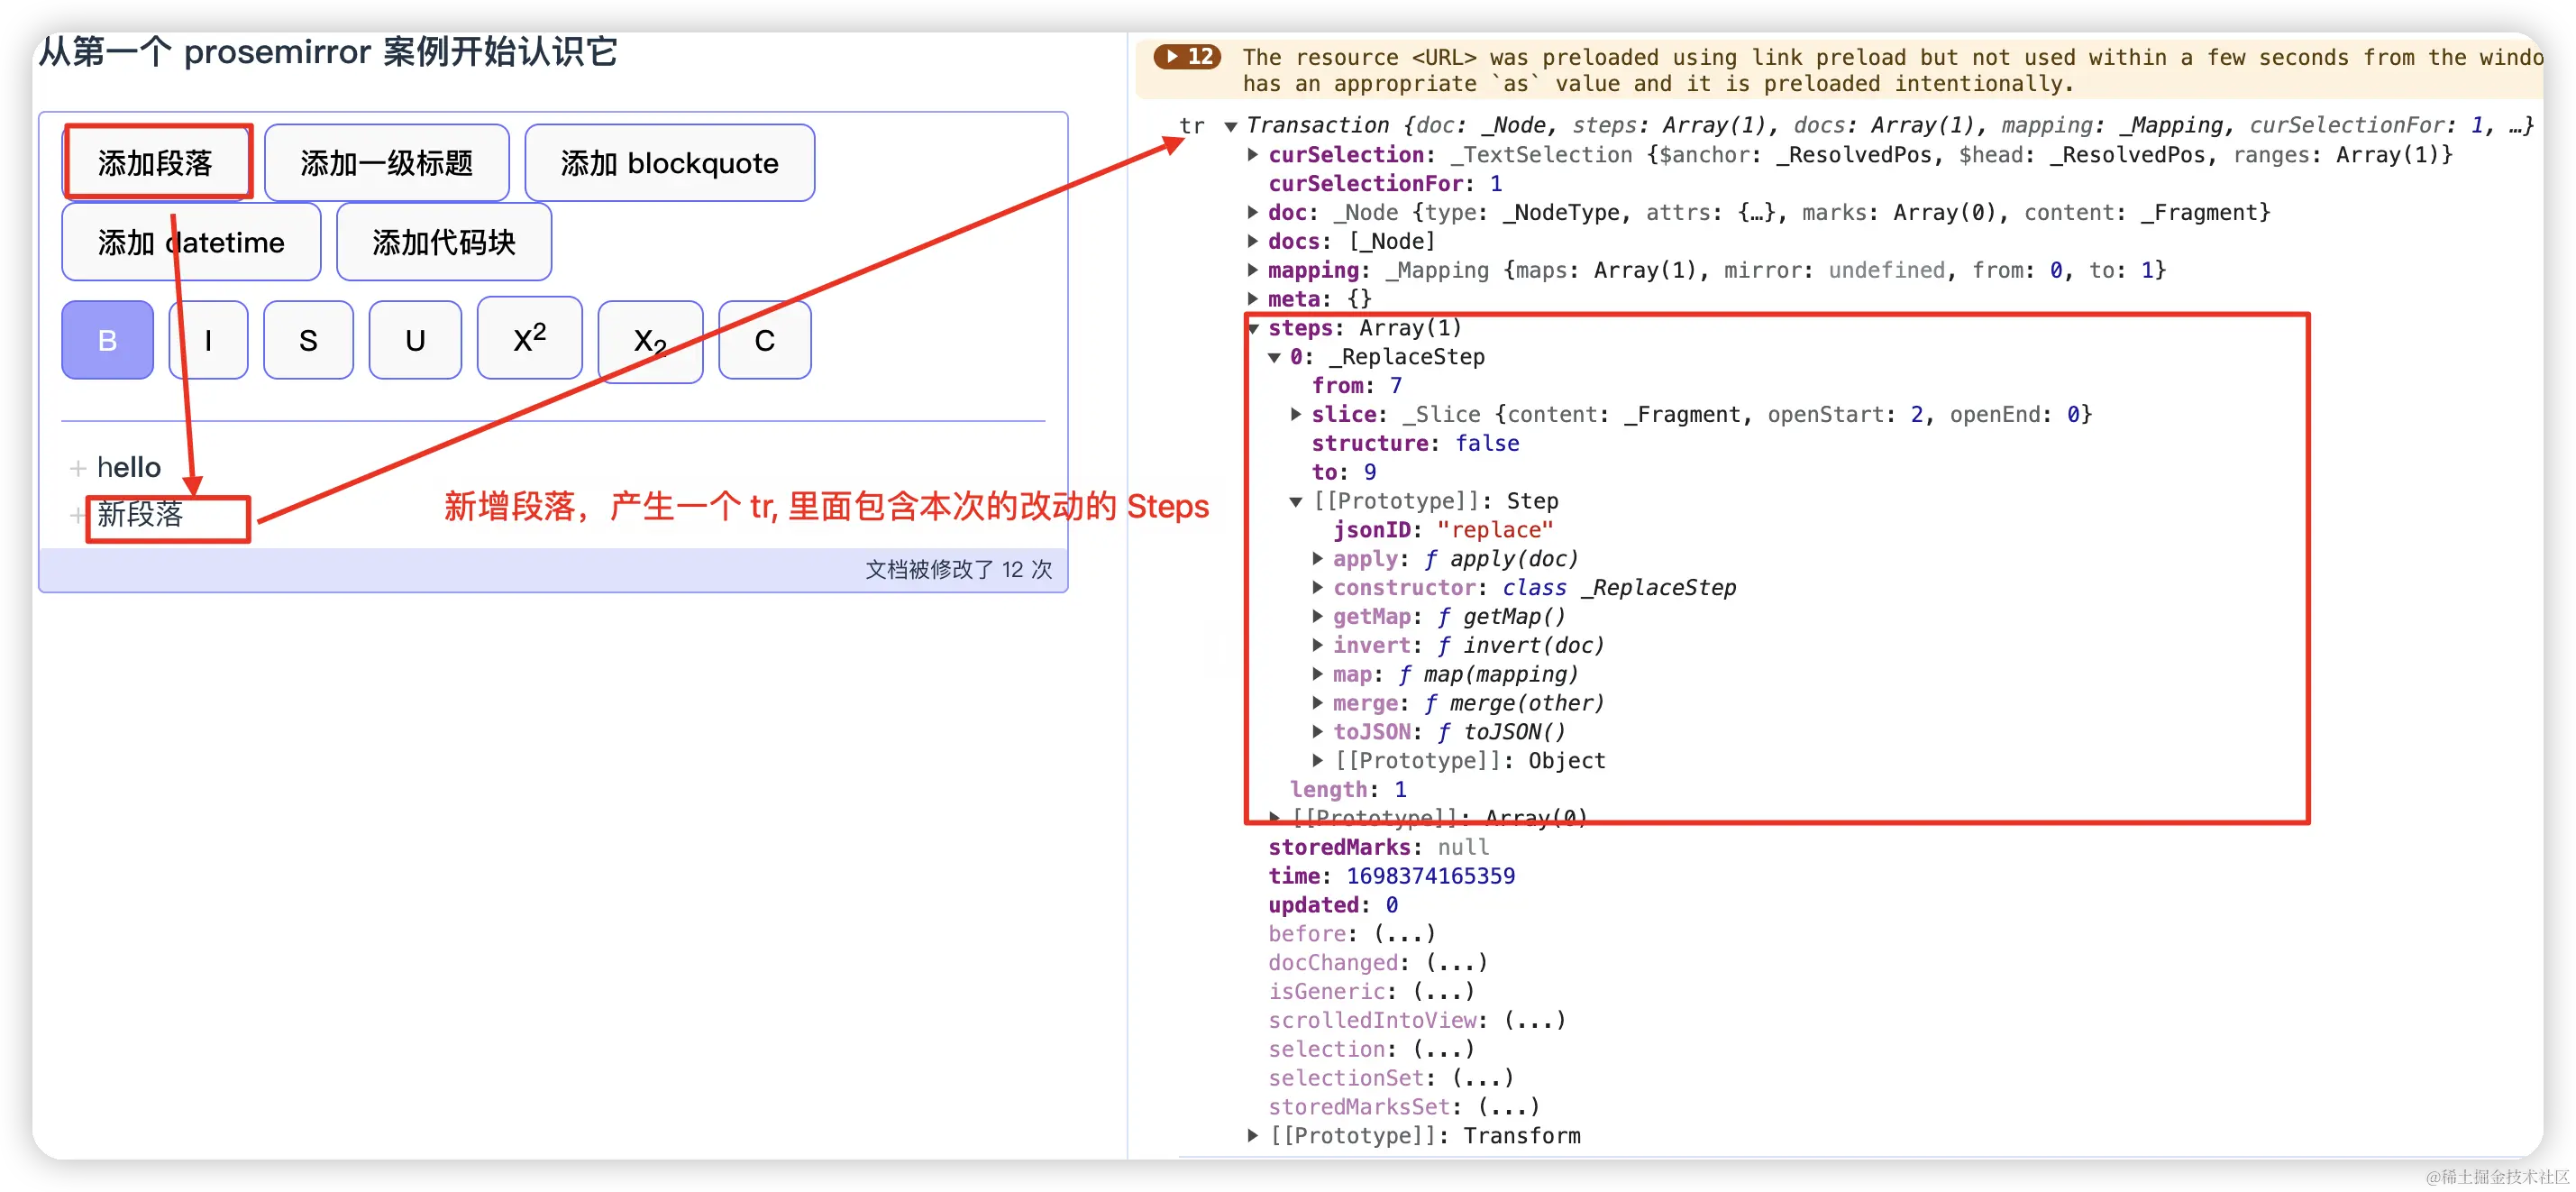
Task: Toggle the italic I formatting button
Action: click(x=208, y=340)
